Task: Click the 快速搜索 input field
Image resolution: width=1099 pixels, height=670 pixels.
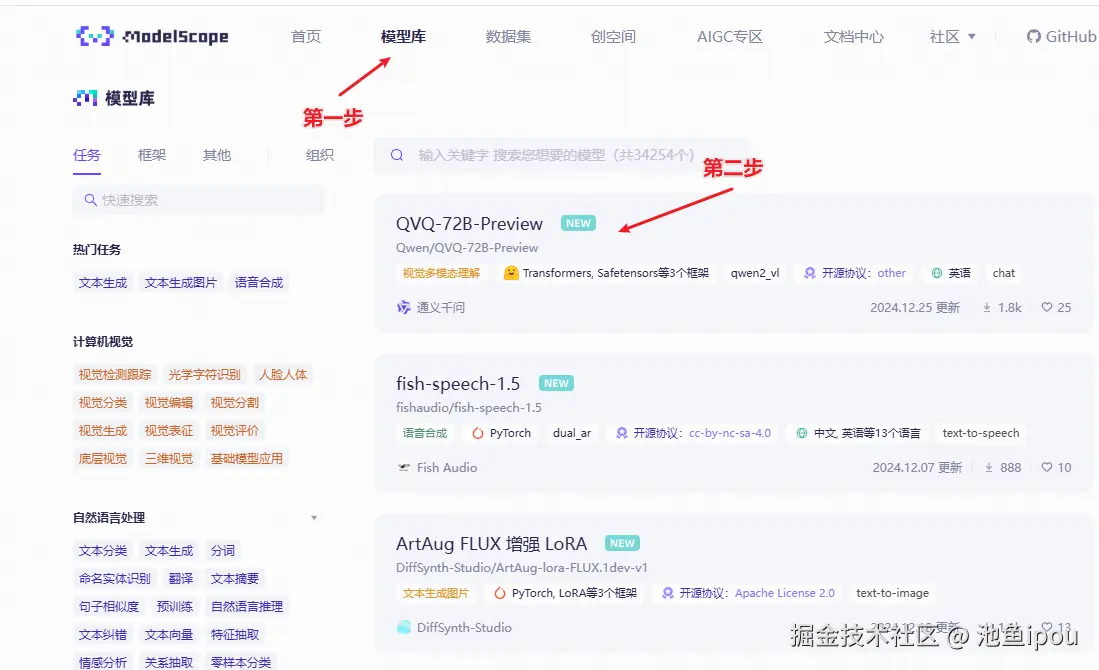Action: coord(199,200)
